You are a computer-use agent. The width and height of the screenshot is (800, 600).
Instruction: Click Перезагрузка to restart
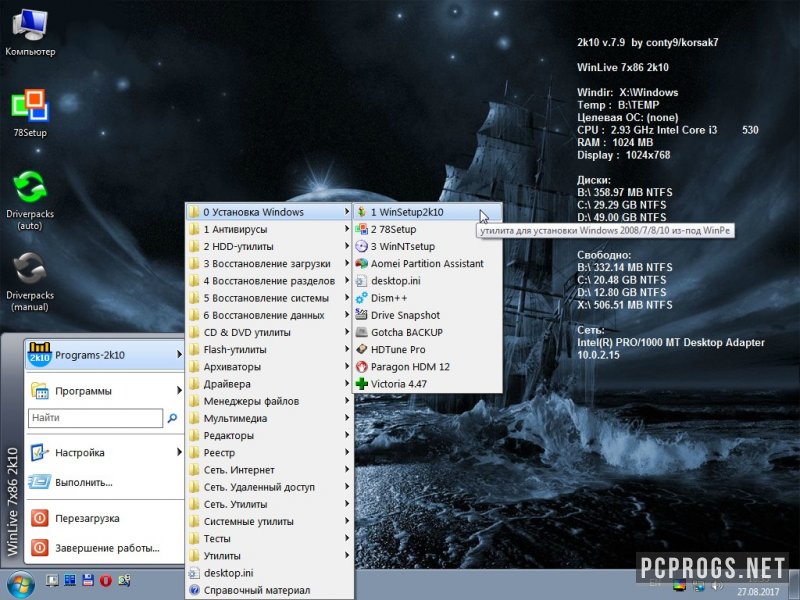tap(104, 518)
